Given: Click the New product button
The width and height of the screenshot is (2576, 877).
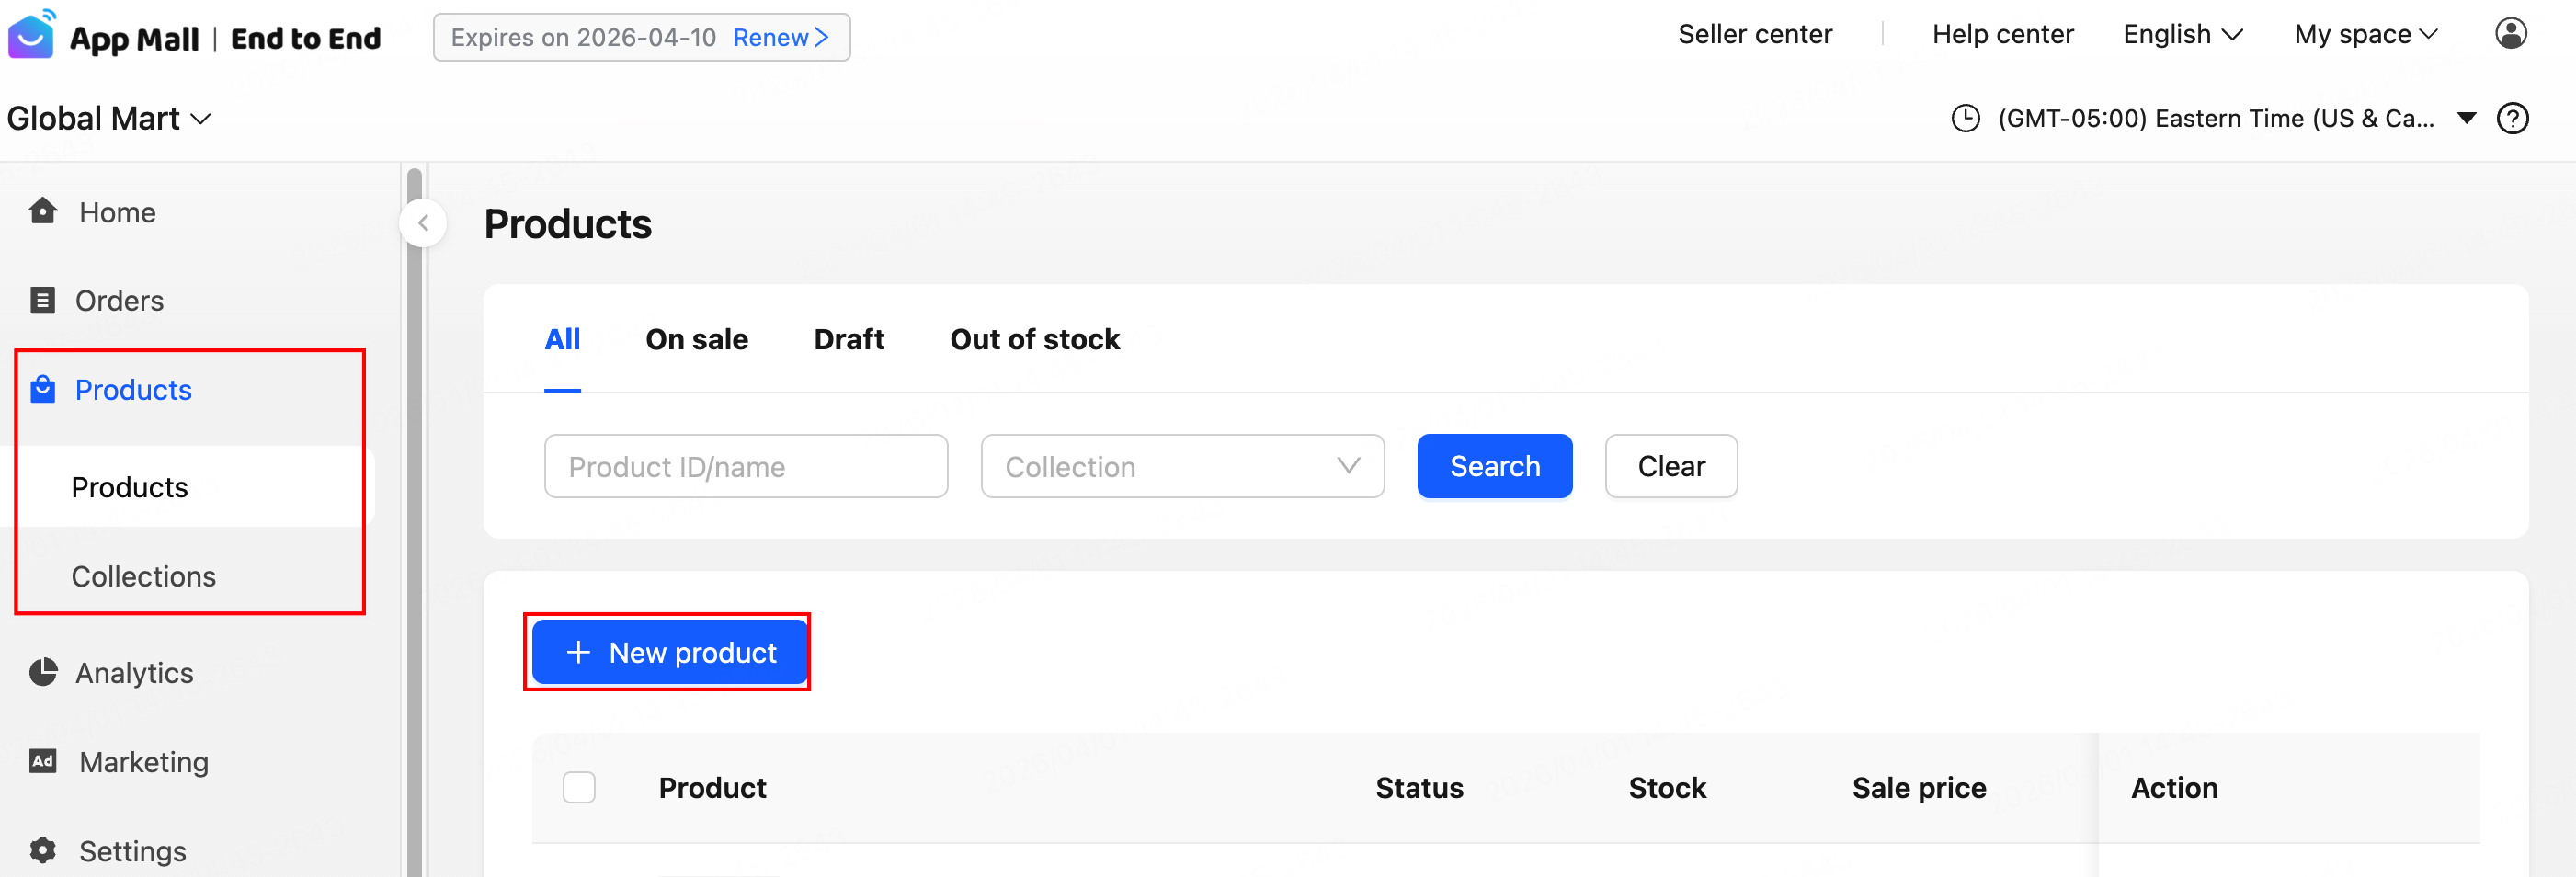Looking at the screenshot, I should [x=669, y=652].
